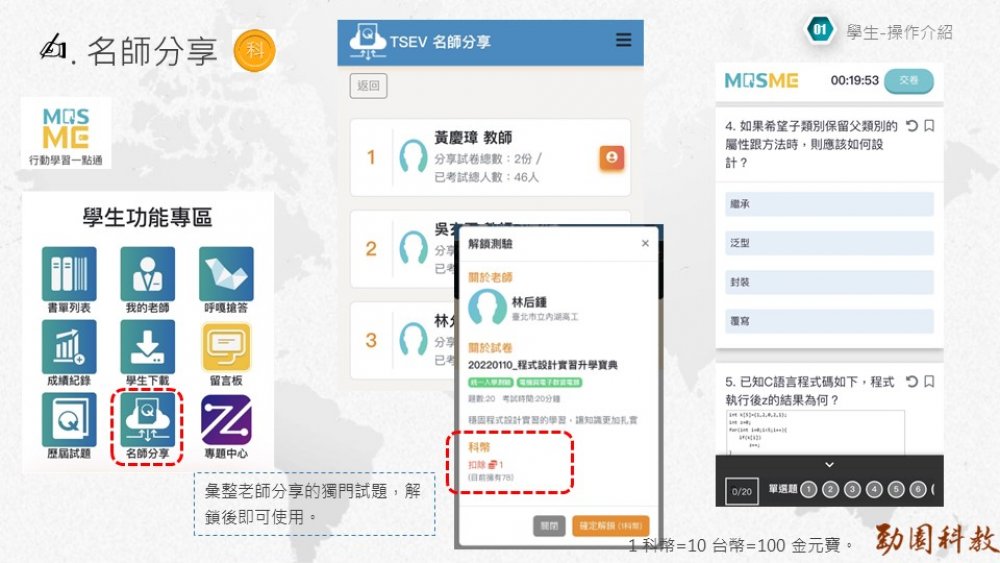Open the TSEV hamburger menu
The image size is (1000, 563).
(x=623, y=41)
